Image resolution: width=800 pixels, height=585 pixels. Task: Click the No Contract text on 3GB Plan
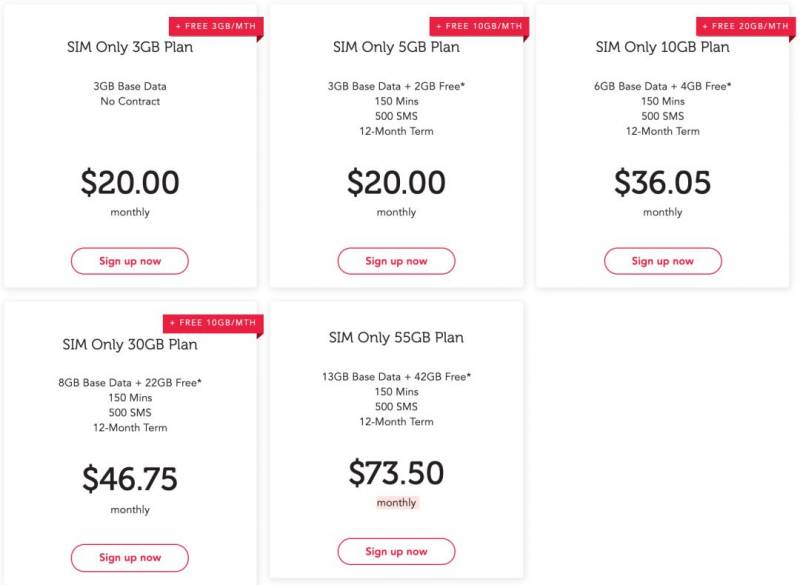[130, 102]
